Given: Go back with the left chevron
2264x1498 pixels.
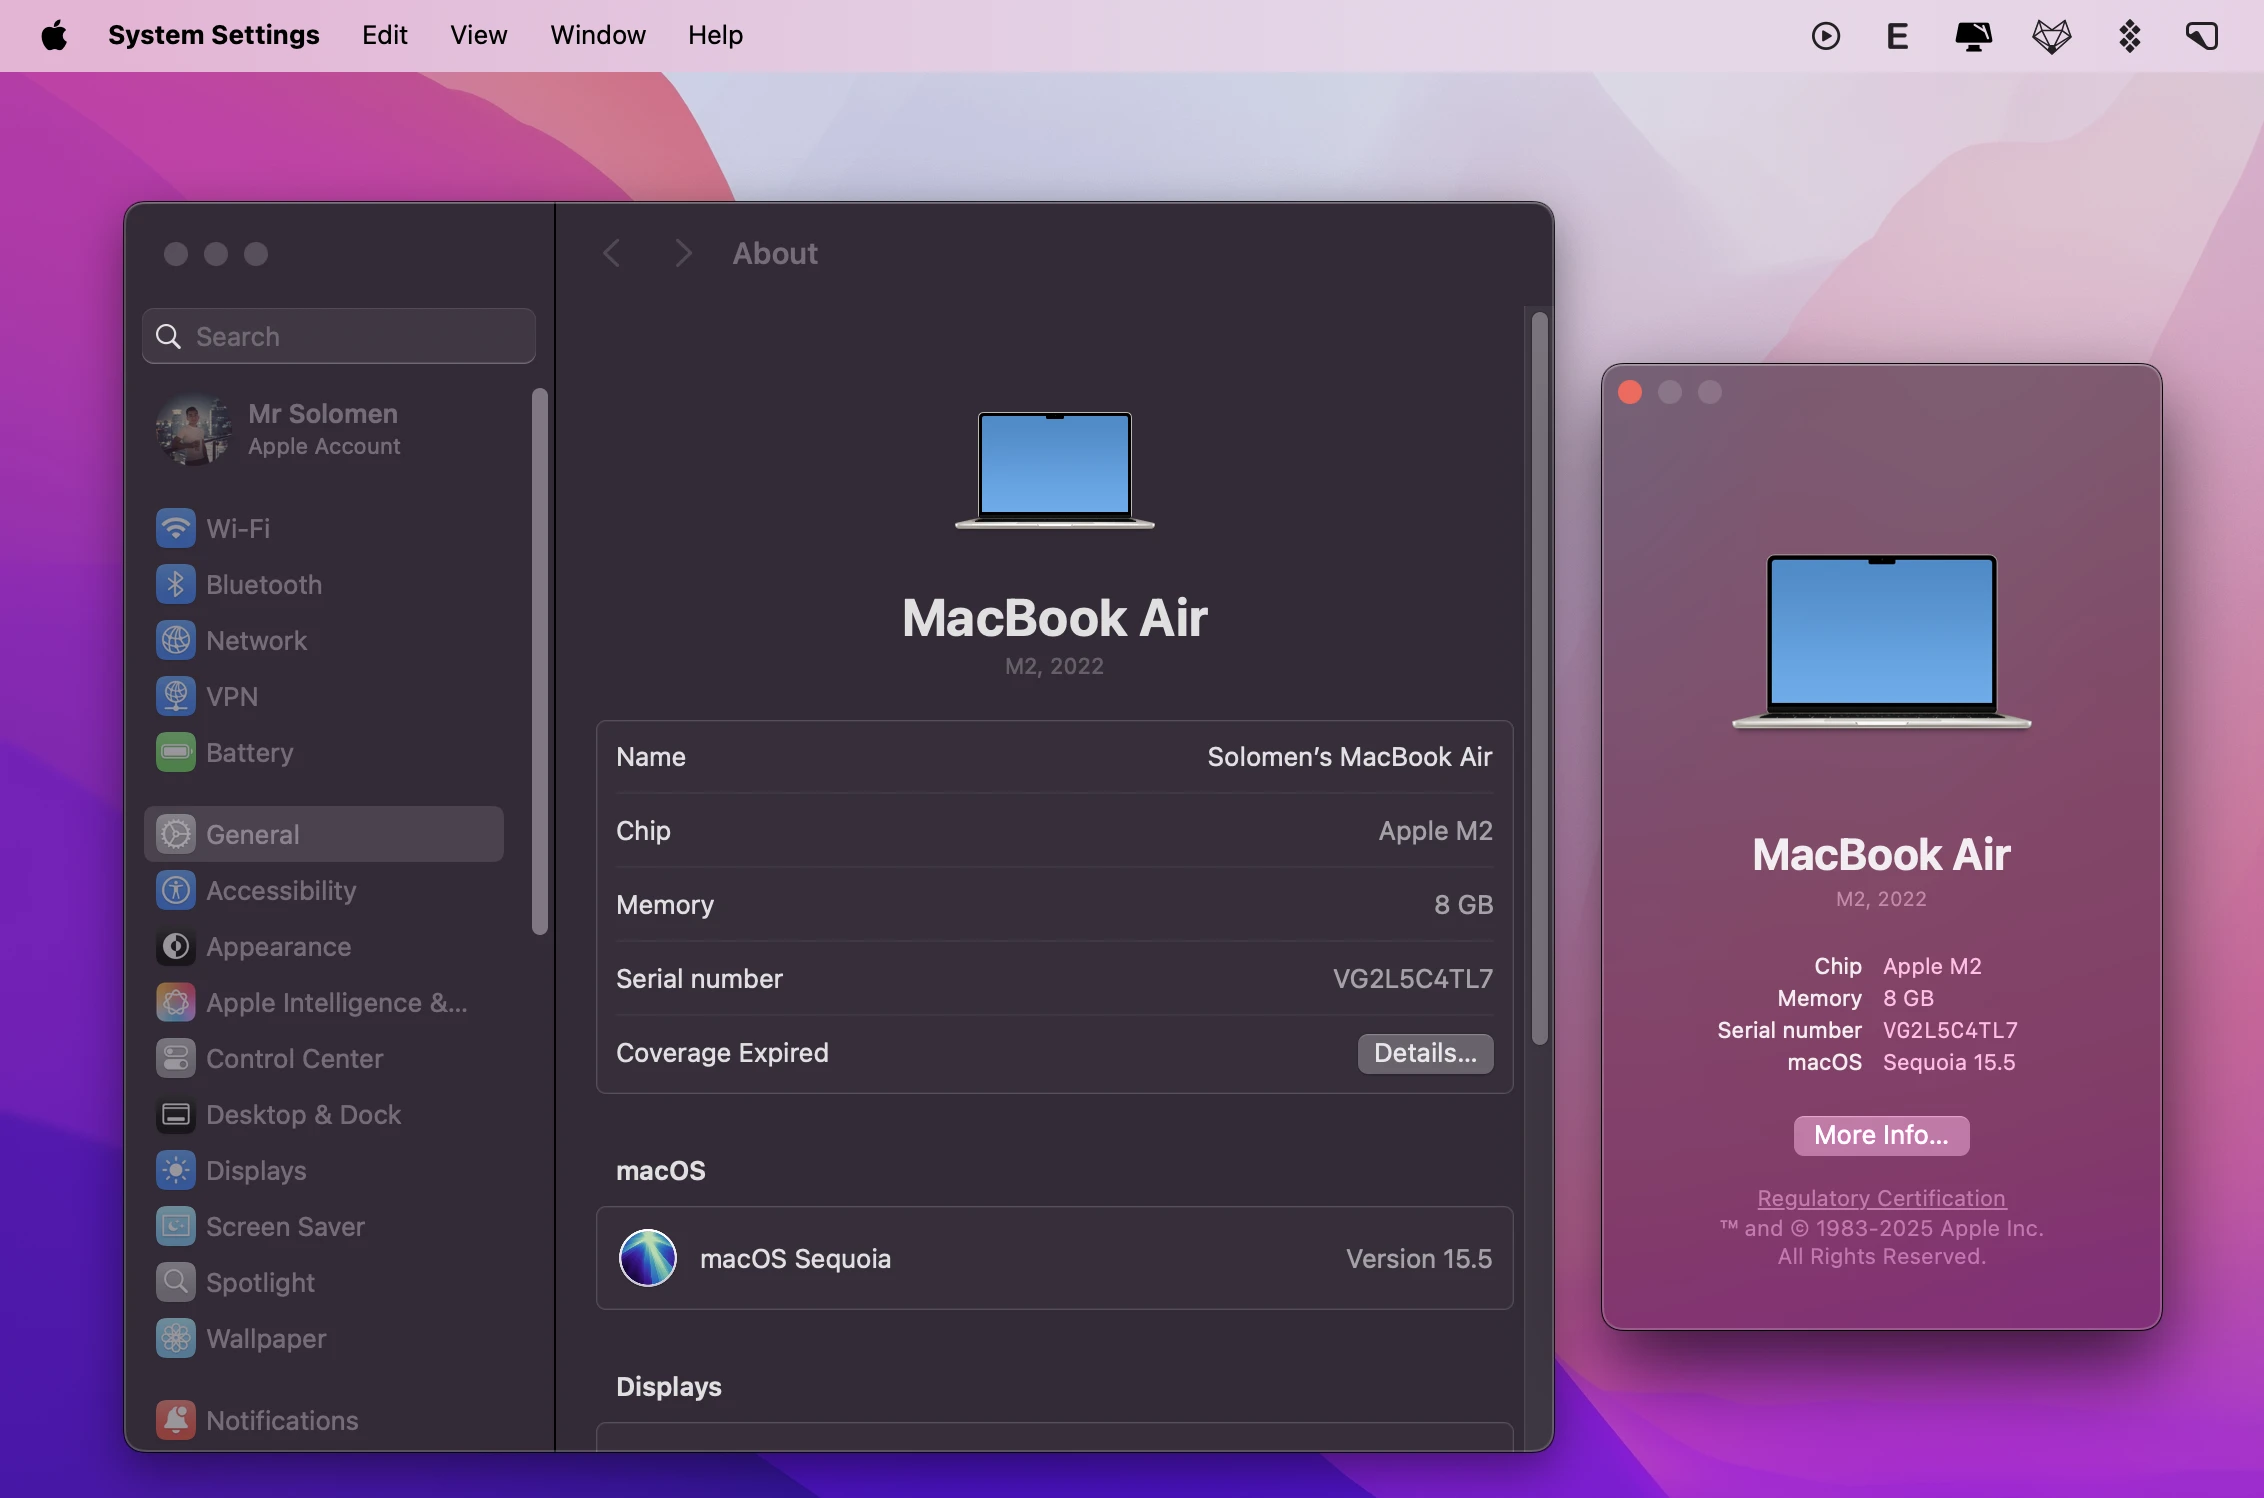Looking at the screenshot, I should point(612,253).
